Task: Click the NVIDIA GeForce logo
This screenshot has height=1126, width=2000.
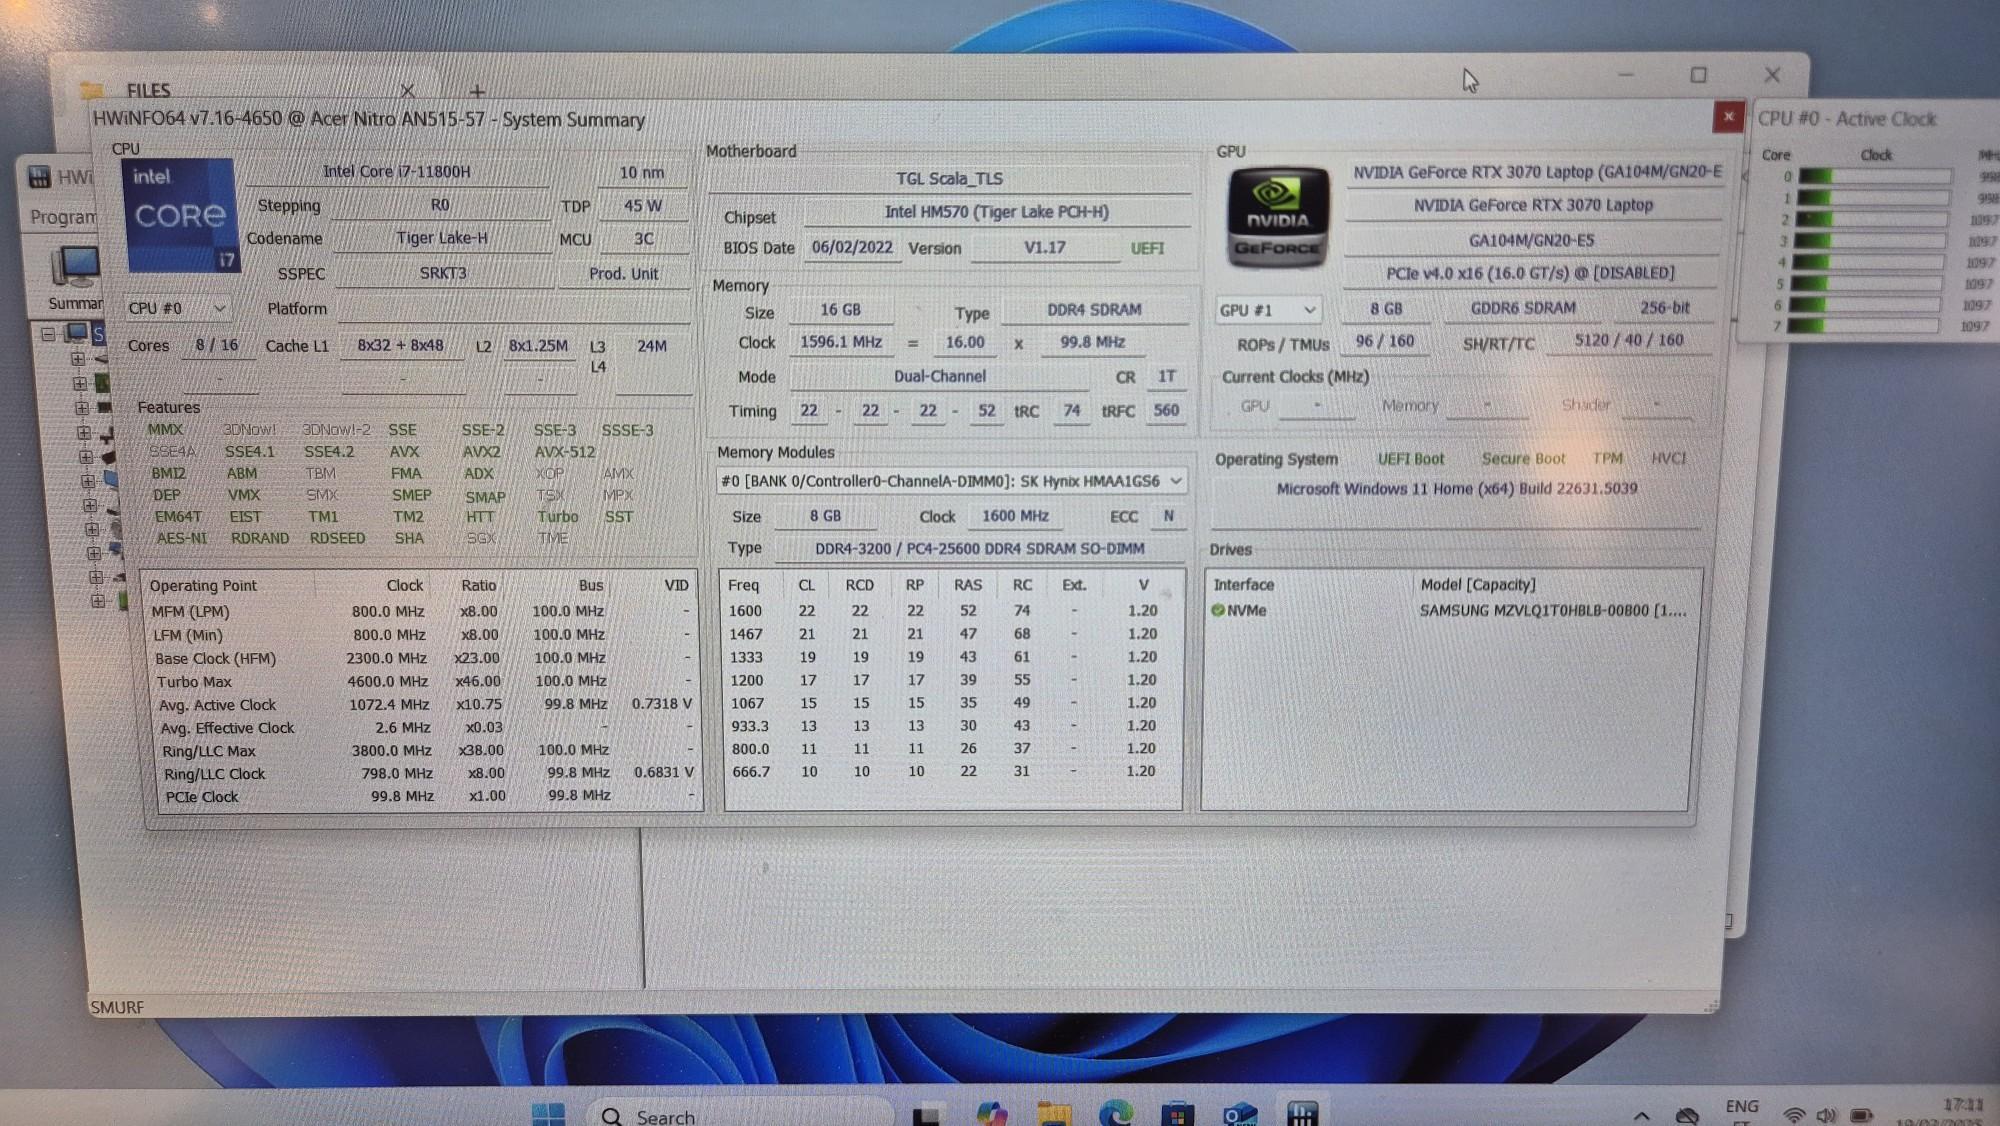Action: pos(1277,218)
